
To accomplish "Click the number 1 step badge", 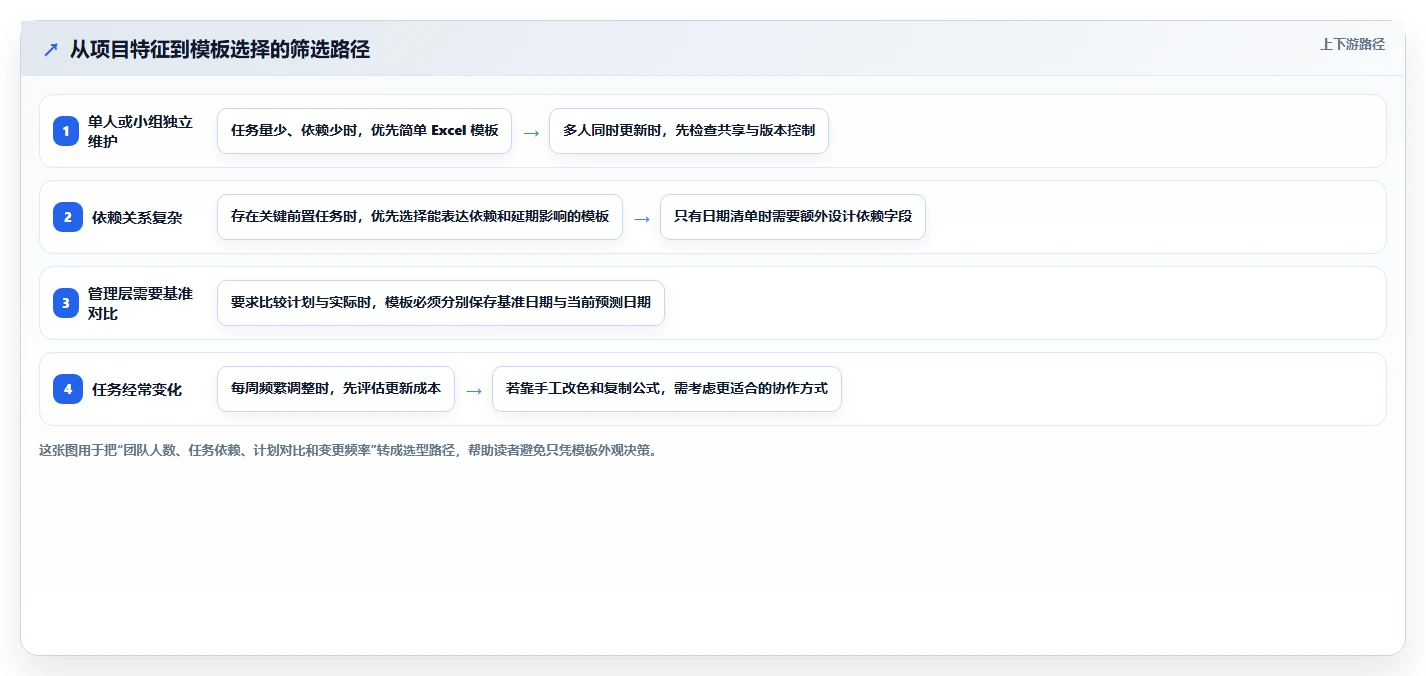I will coord(66,131).
